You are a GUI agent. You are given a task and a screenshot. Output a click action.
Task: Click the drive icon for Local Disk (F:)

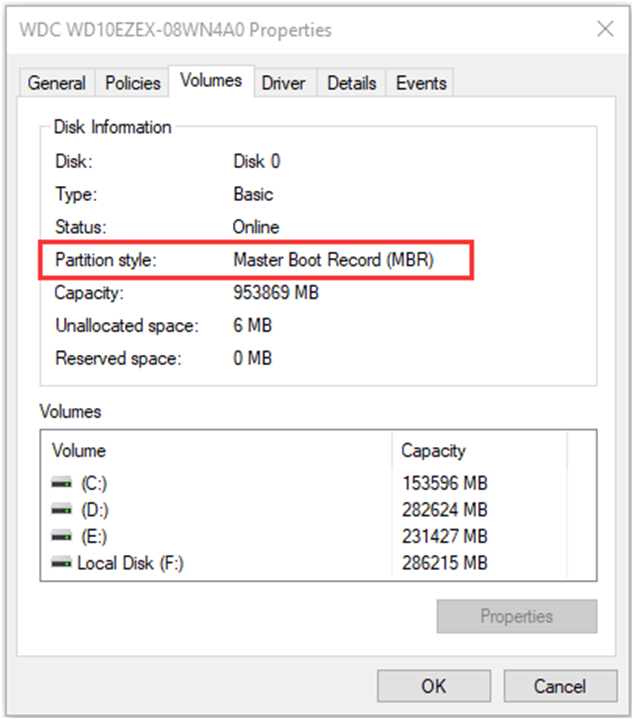[62, 562]
